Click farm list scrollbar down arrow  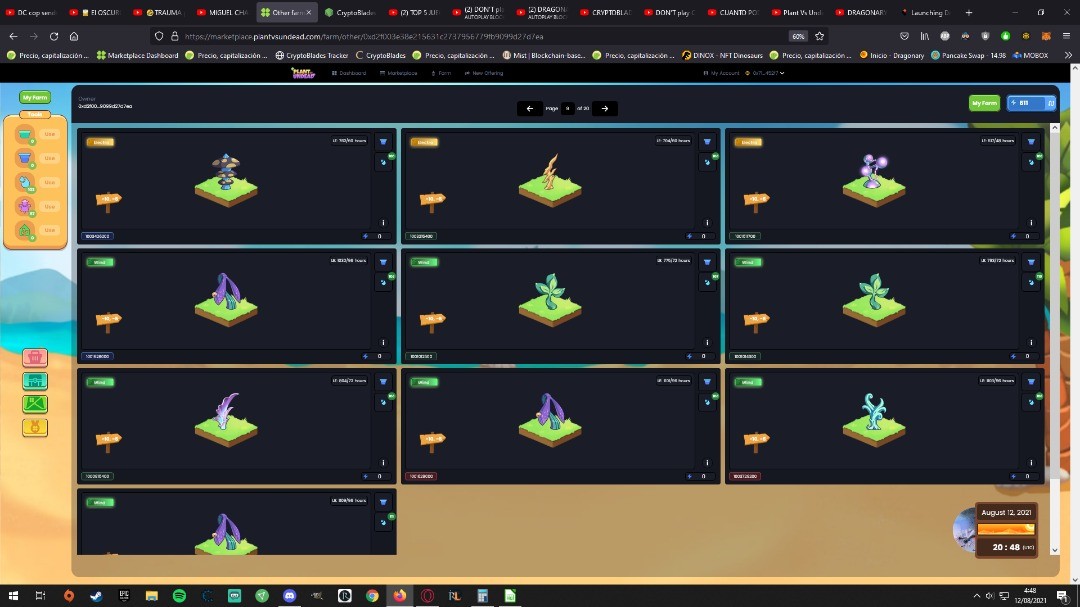pyautogui.click(x=1055, y=550)
